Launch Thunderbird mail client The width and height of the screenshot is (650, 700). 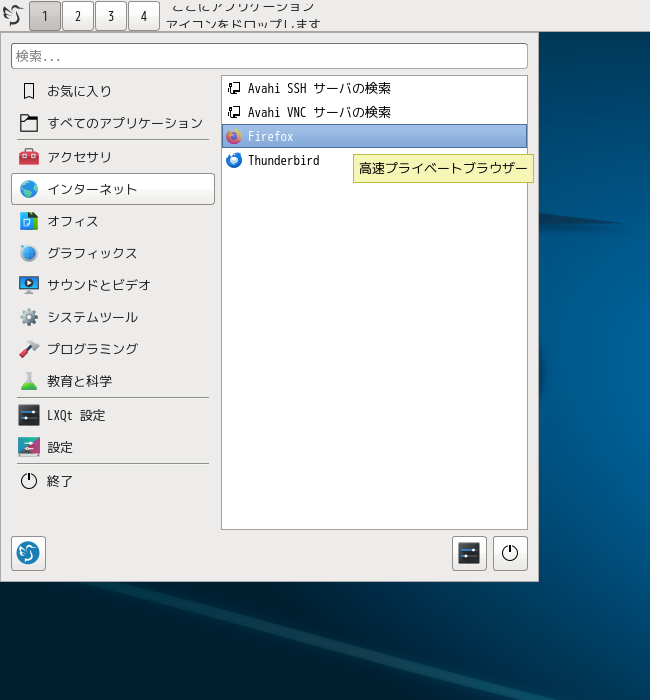(x=283, y=160)
